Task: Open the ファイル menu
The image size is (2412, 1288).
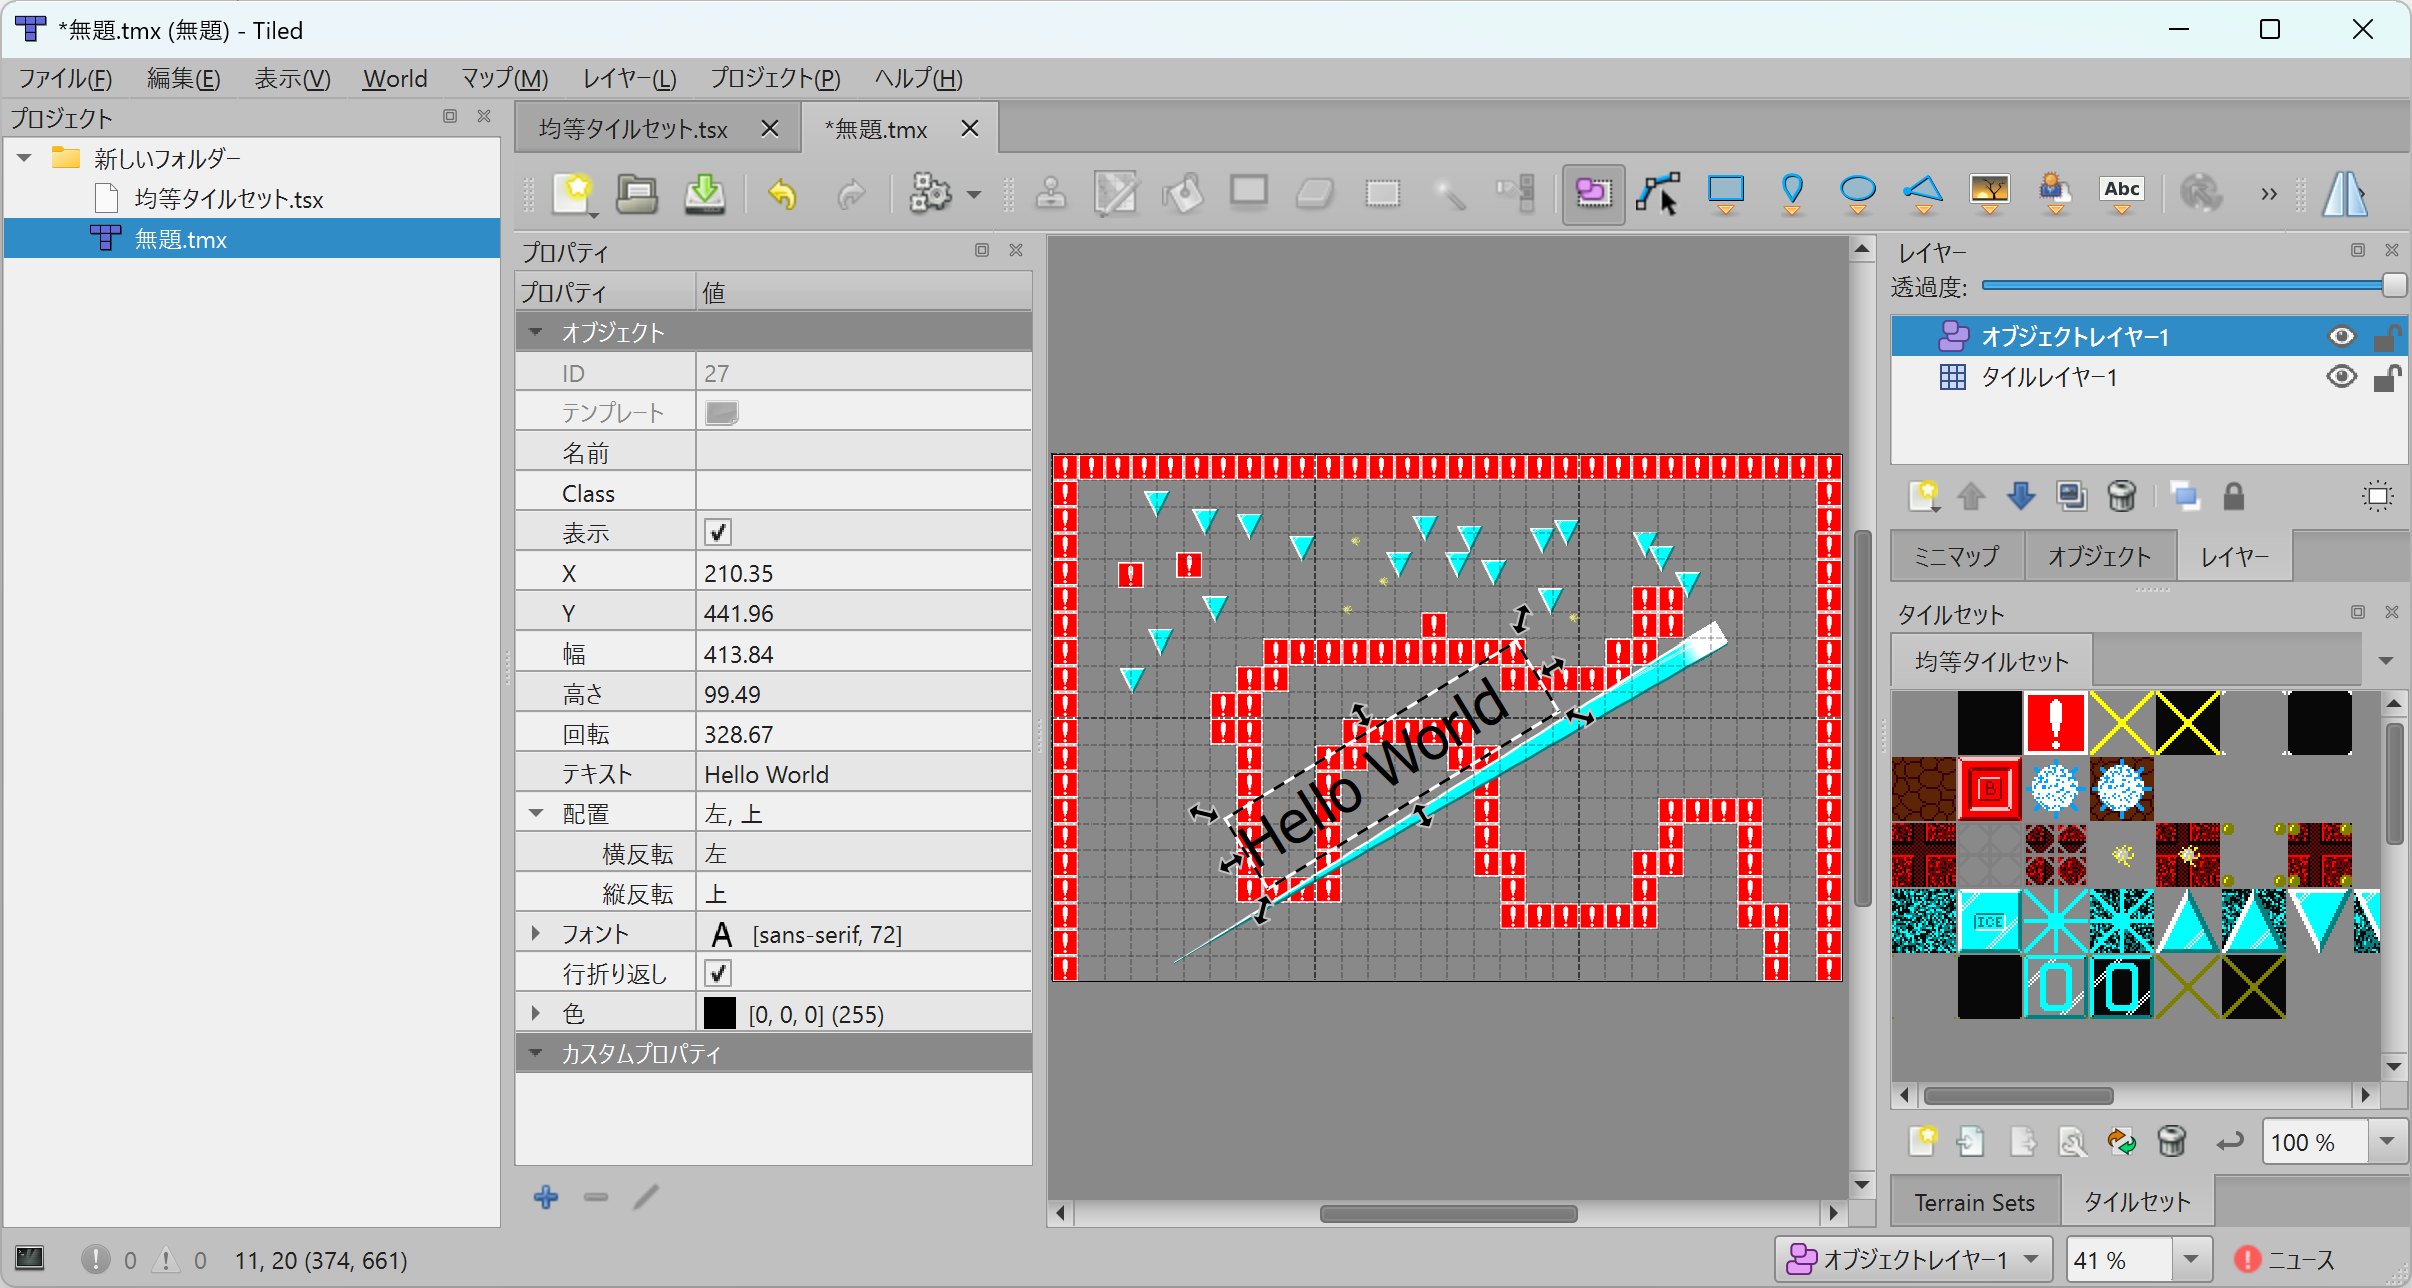Action: (x=65, y=78)
